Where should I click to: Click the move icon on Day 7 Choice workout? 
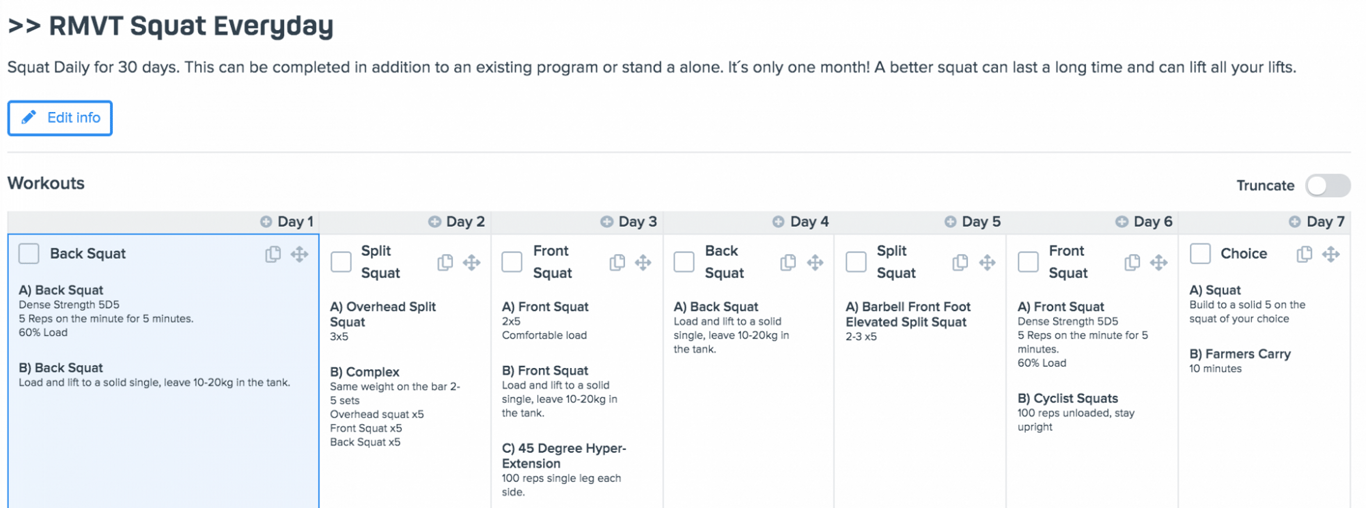1331,254
